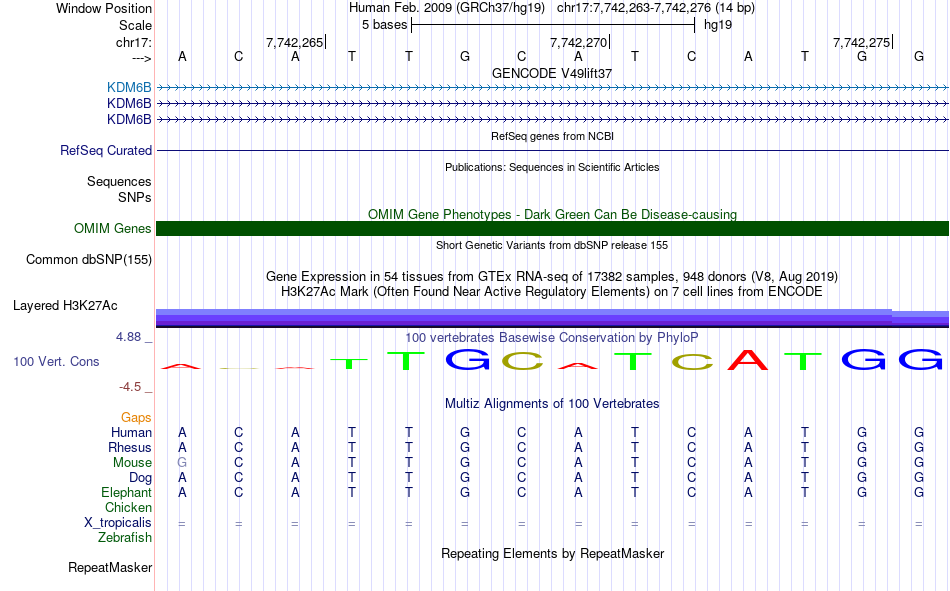
Task: Select the dark green OMIM Genes bar
Action: click(x=552, y=229)
